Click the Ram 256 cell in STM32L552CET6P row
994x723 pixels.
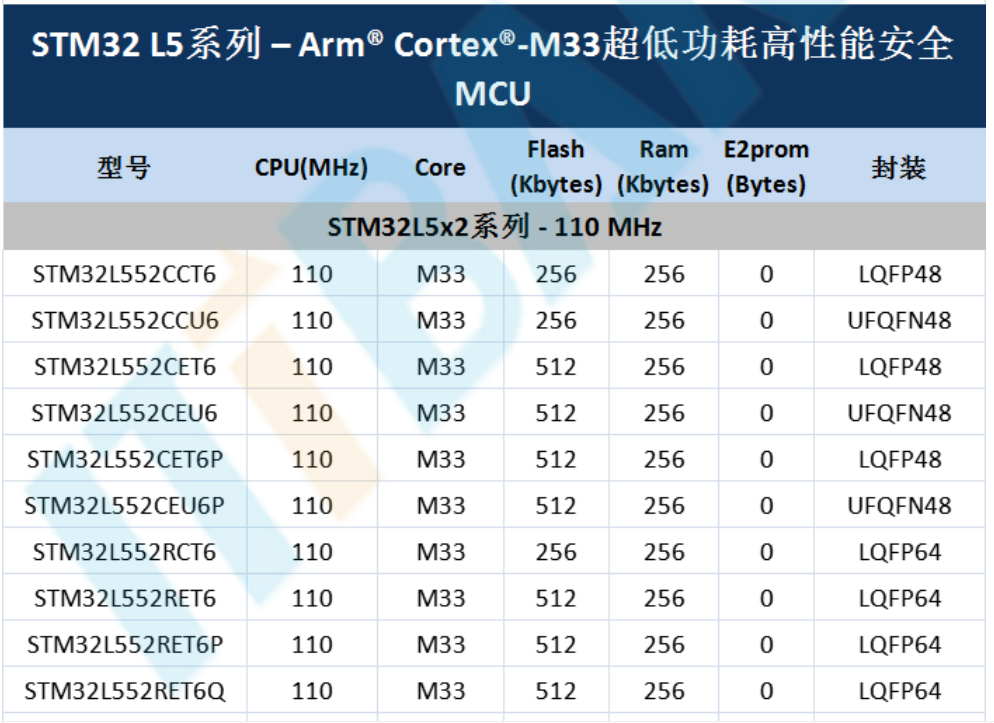(664, 459)
